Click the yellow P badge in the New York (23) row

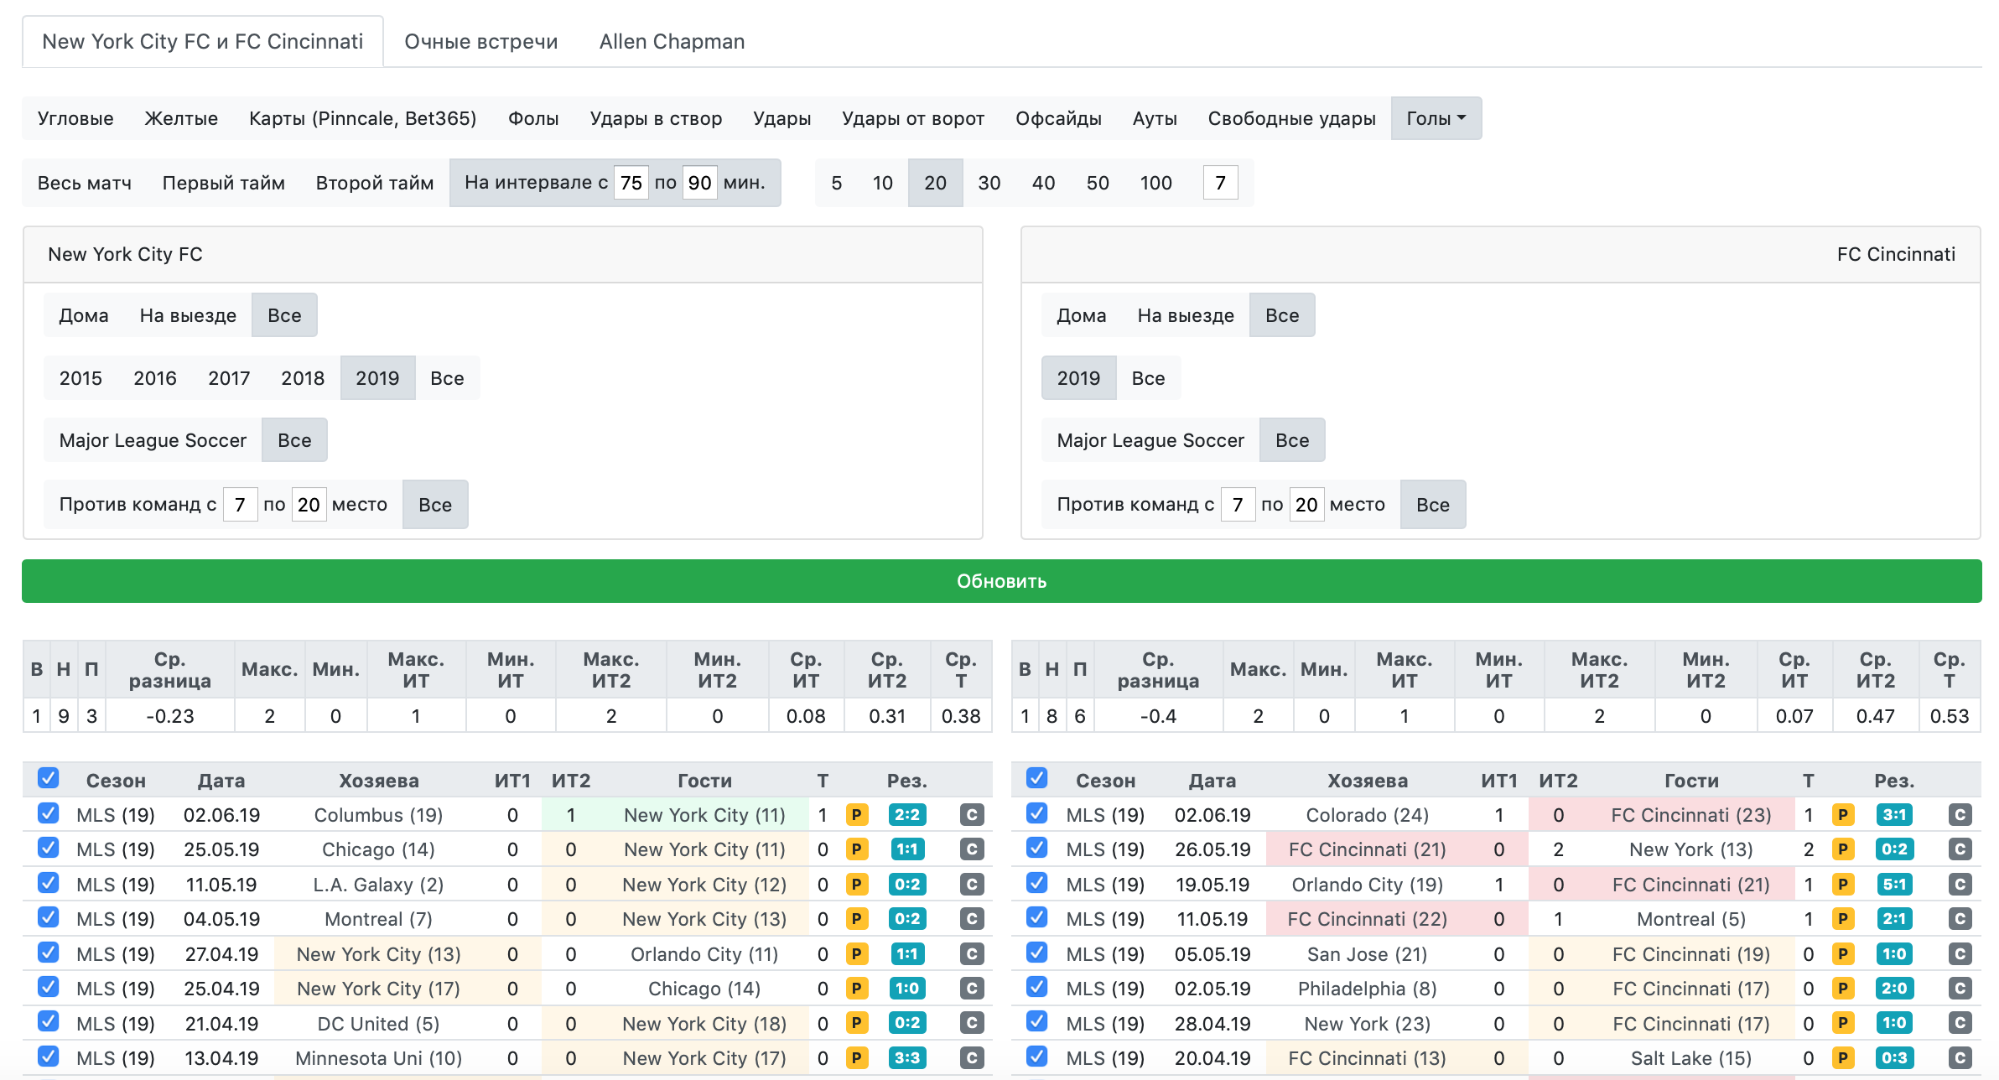click(1842, 1023)
